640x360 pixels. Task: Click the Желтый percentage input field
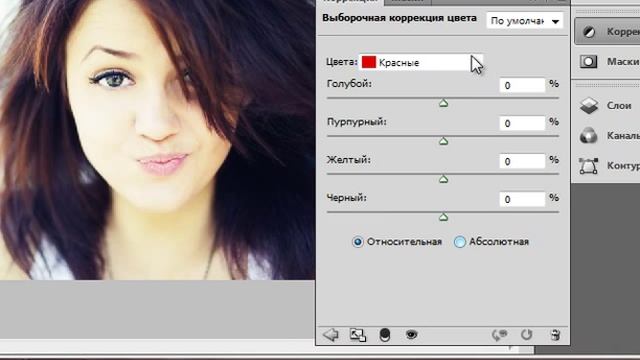point(522,161)
